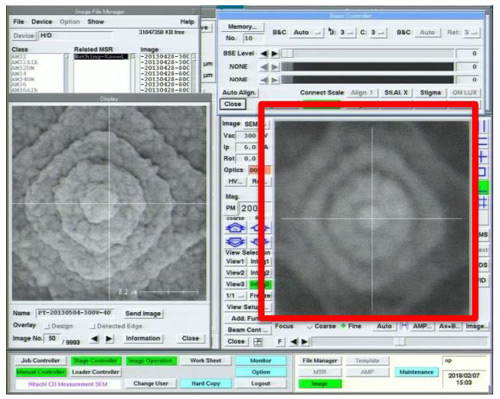Click the grid icon beside Close

point(258,342)
